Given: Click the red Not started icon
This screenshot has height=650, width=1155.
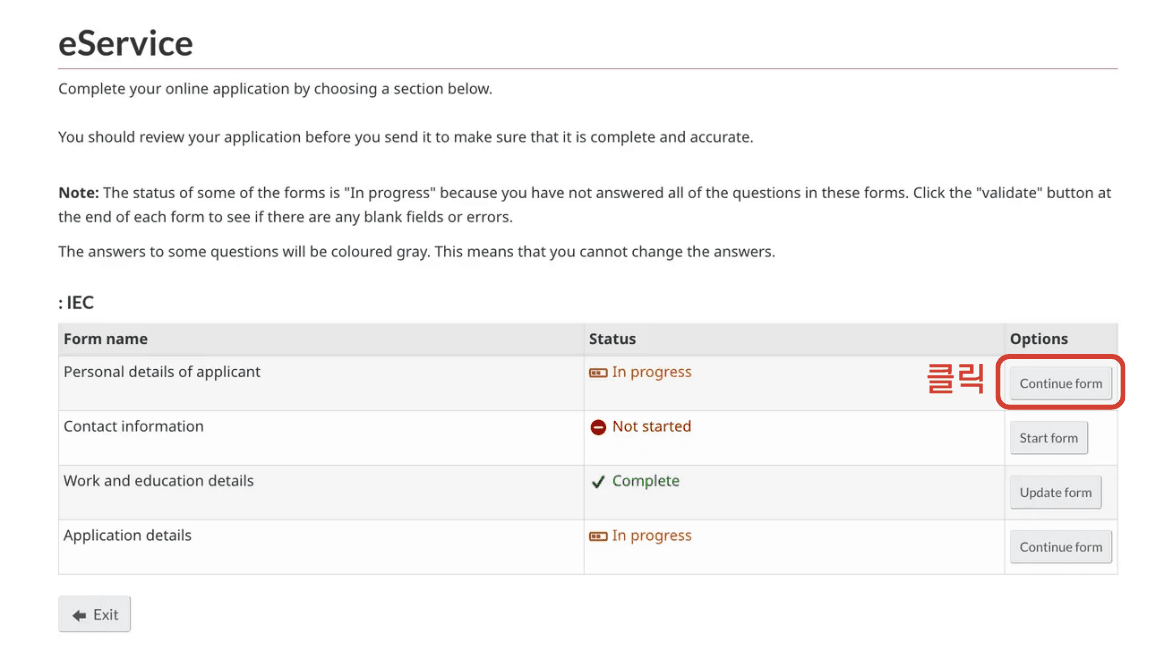Looking at the screenshot, I should [598, 427].
